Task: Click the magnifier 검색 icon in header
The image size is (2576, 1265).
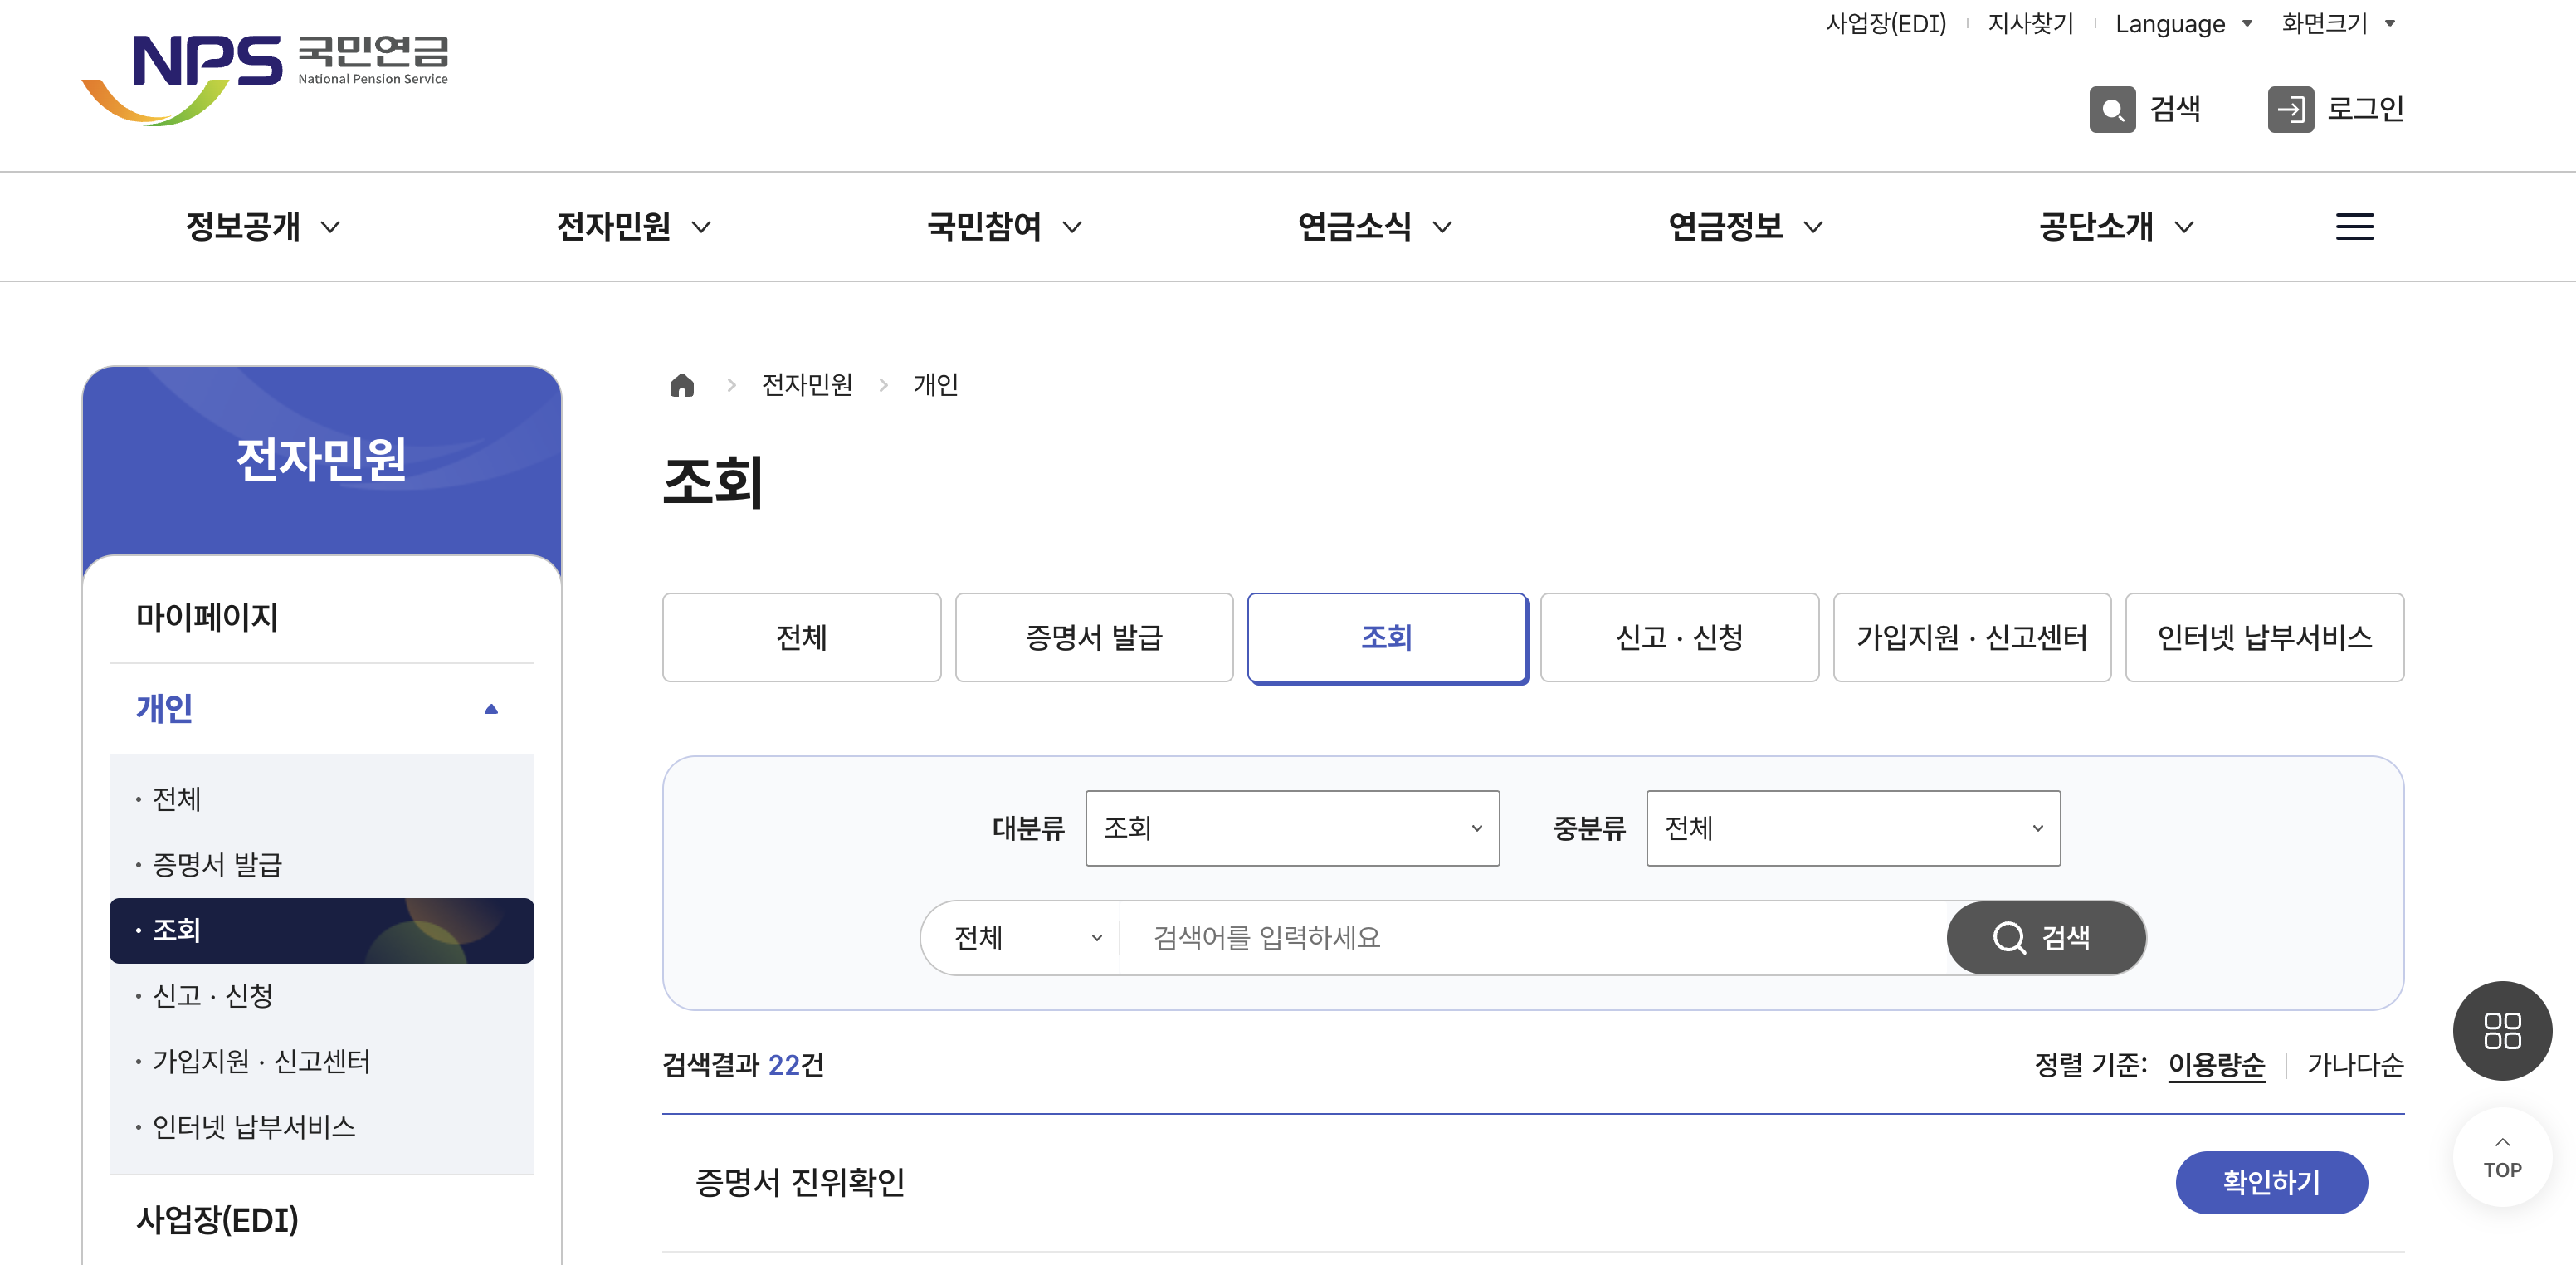Action: 2112,109
